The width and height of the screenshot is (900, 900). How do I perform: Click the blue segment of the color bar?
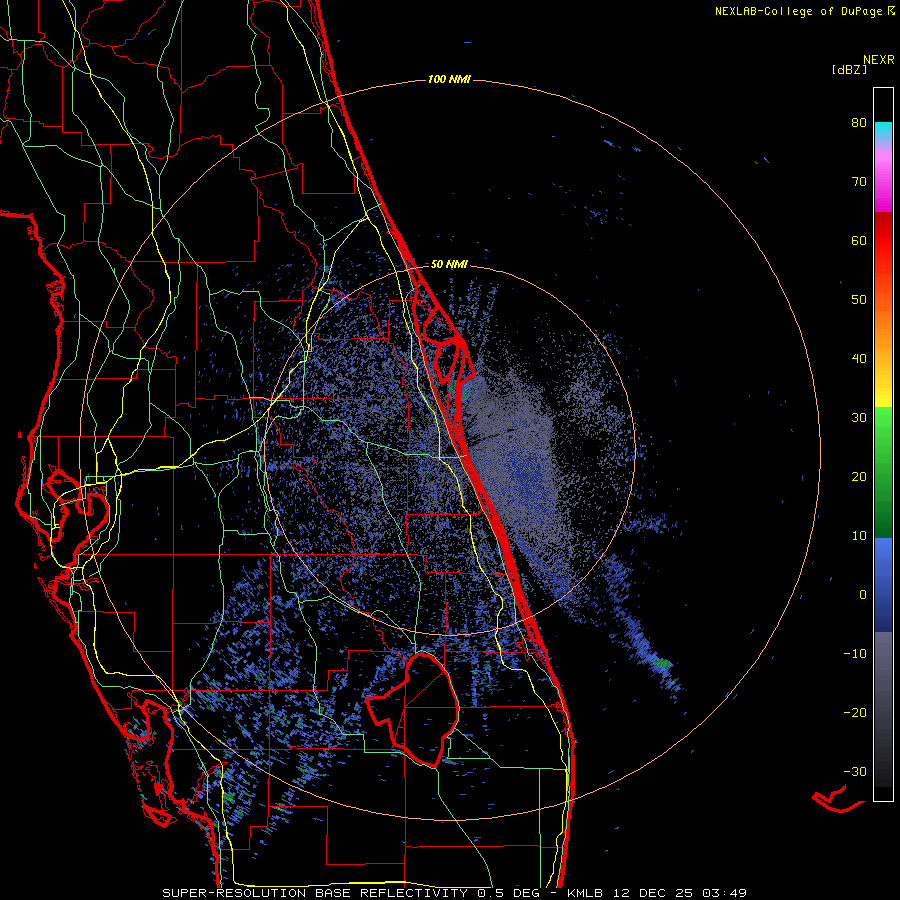(883, 584)
